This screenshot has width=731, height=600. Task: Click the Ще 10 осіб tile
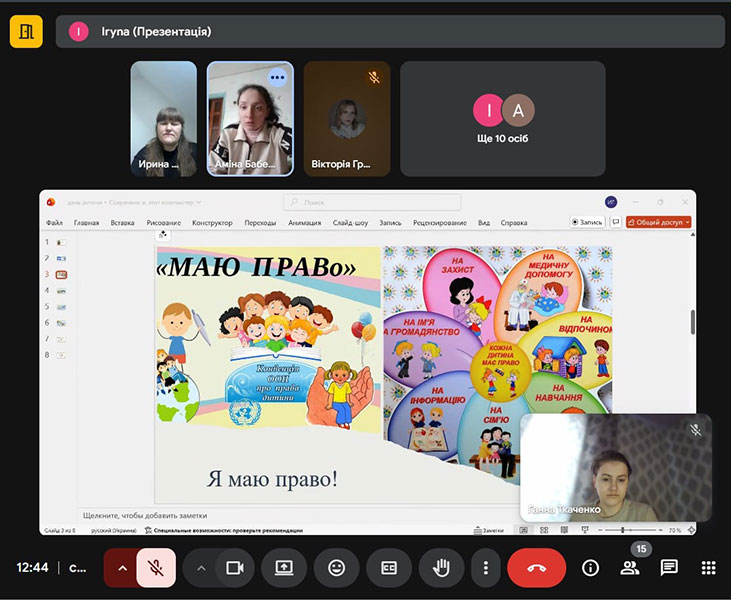pyautogui.click(x=503, y=119)
